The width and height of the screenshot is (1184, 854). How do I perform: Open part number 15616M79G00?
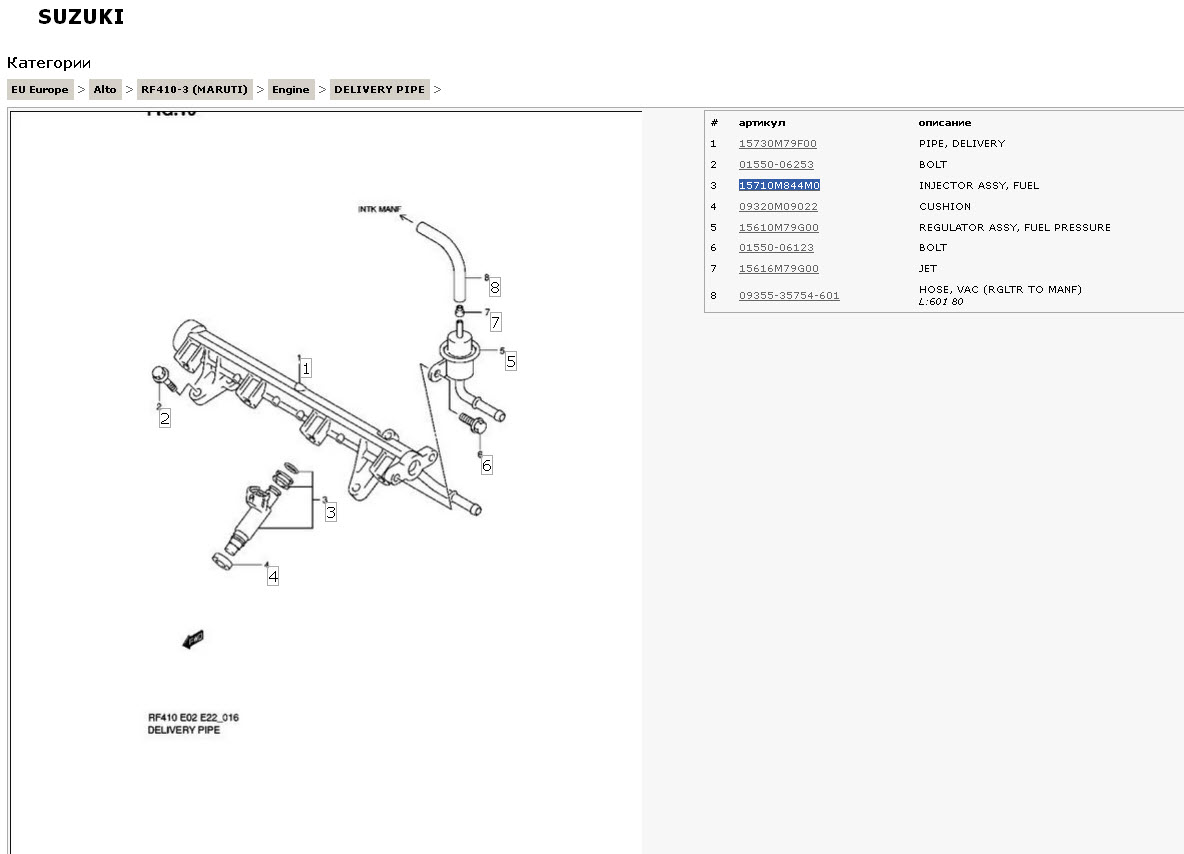(779, 269)
